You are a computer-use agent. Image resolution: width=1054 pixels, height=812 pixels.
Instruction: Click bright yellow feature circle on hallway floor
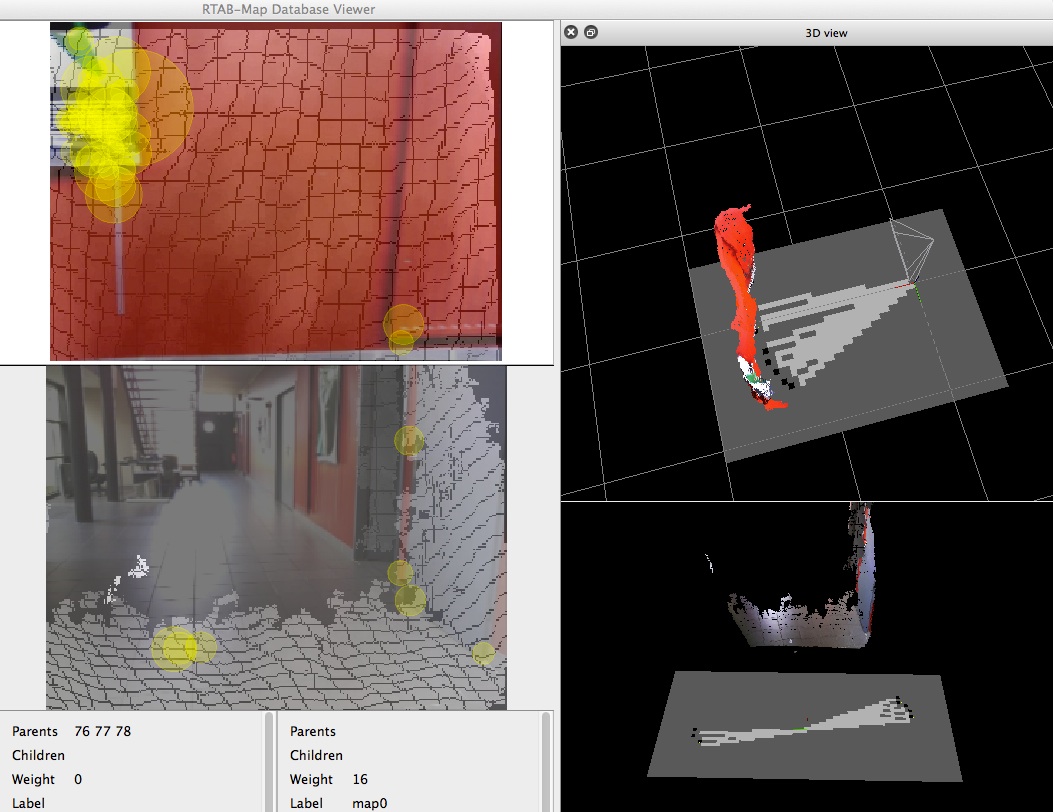(x=174, y=648)
